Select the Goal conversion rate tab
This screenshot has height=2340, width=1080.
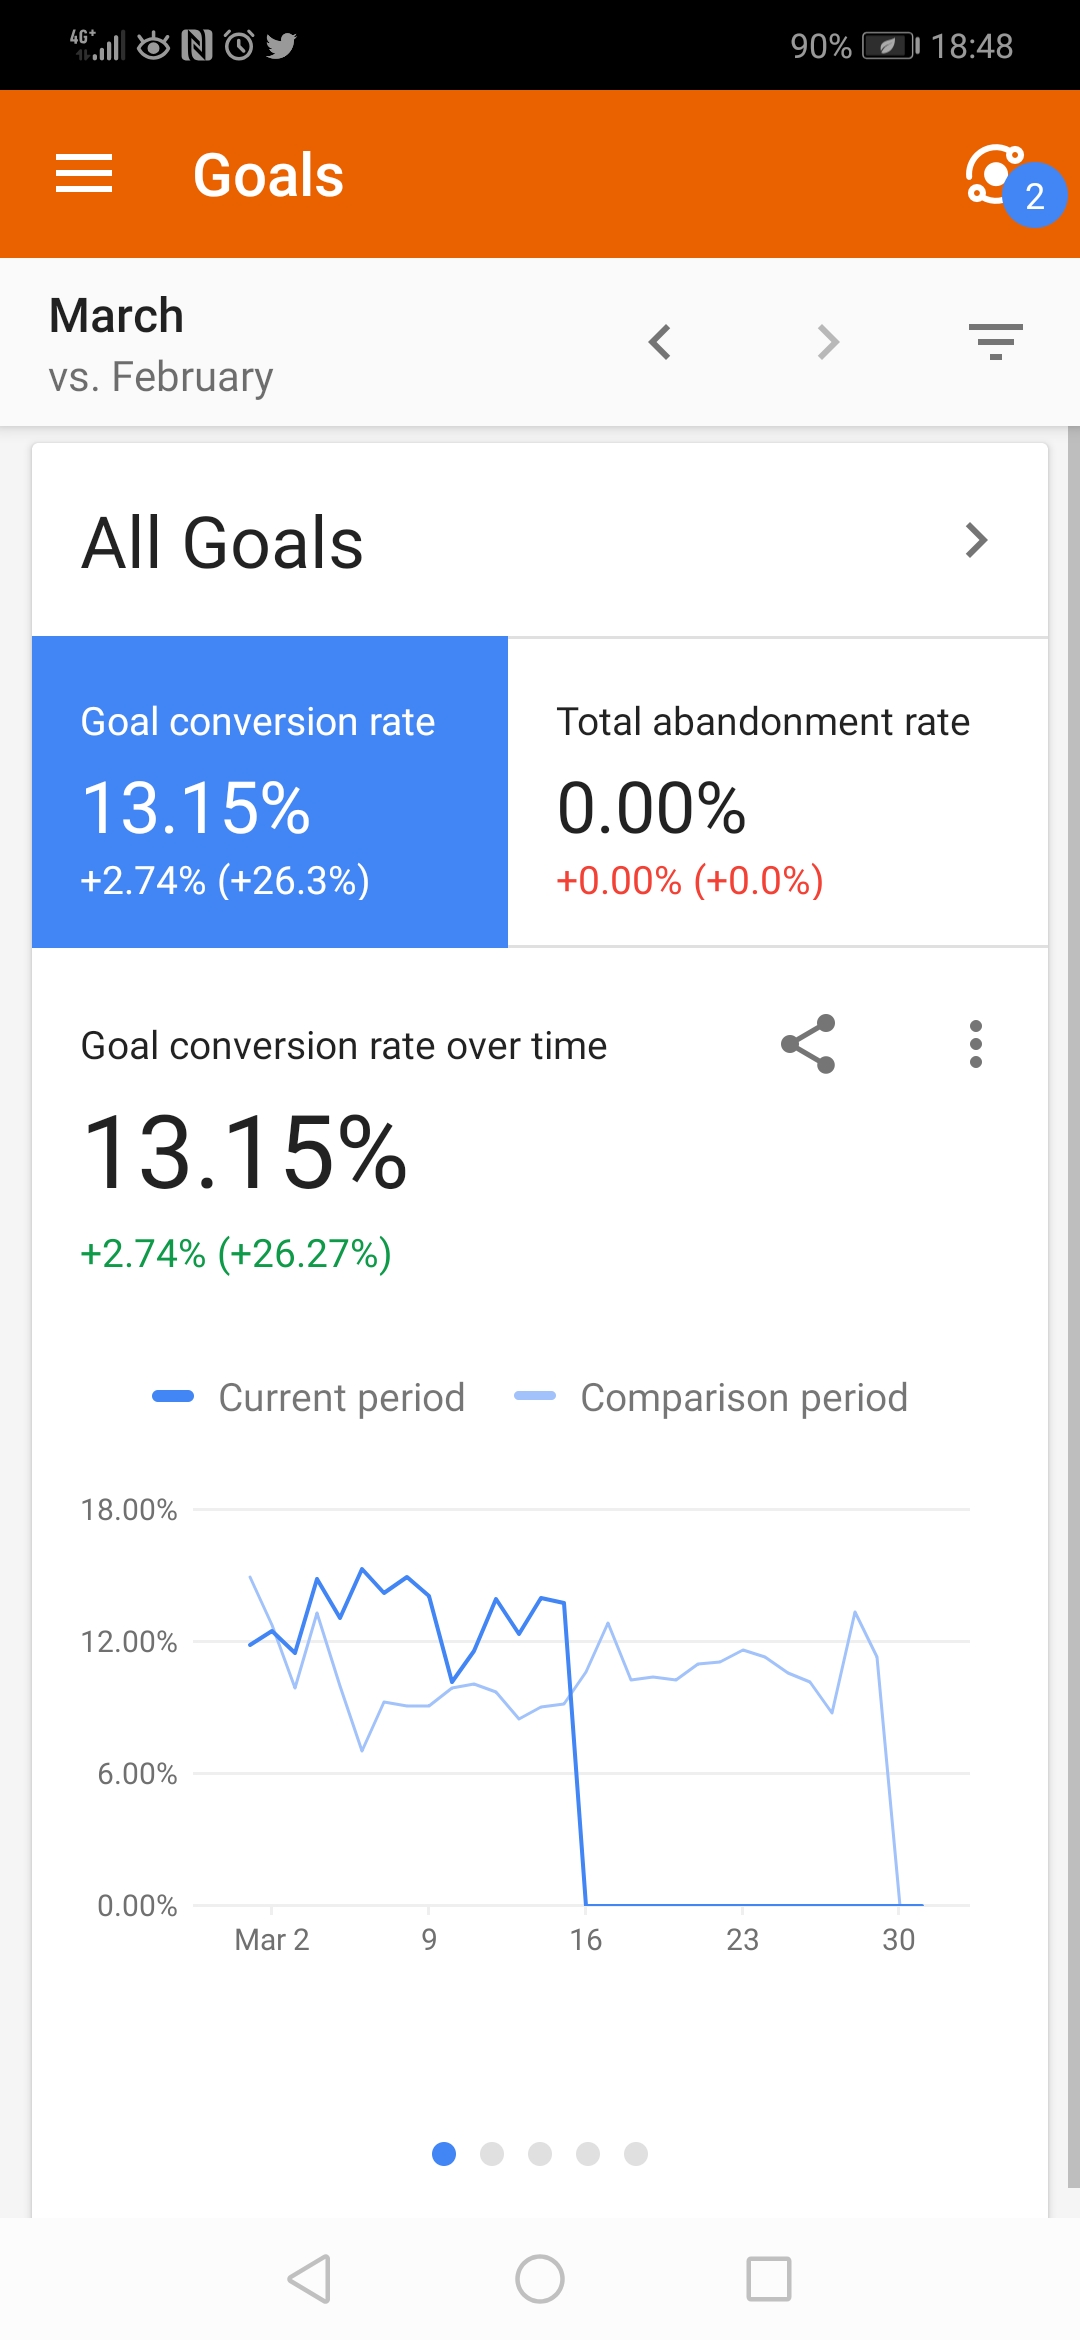[x=270, y=792]
